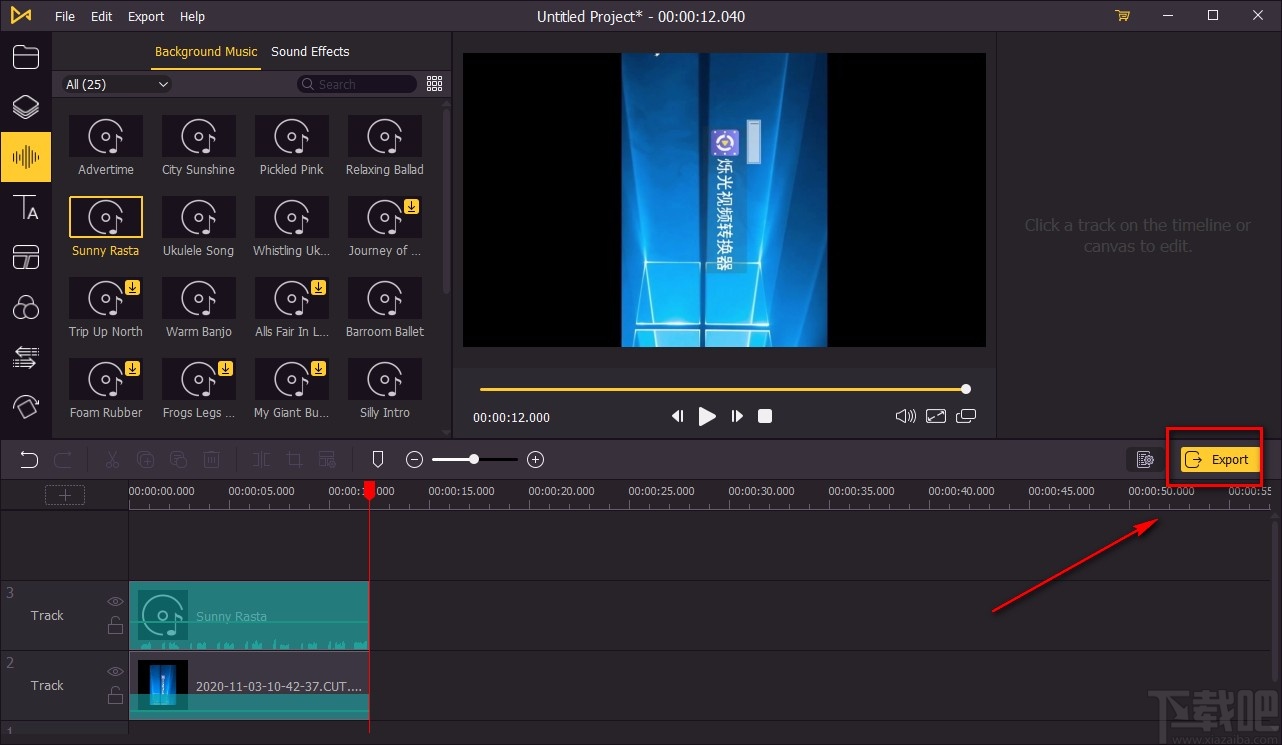The image size is (1282, 745).
Task: Toggle the lock on Track 3
Action: point(116,626)
